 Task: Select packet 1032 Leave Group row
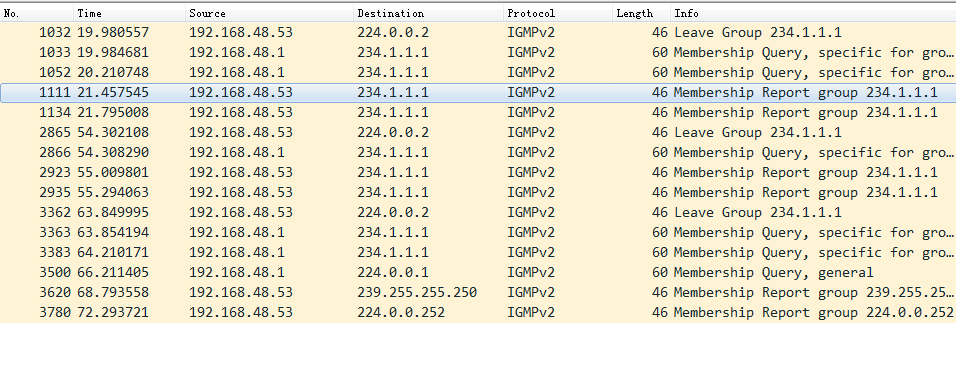point(478,32)
